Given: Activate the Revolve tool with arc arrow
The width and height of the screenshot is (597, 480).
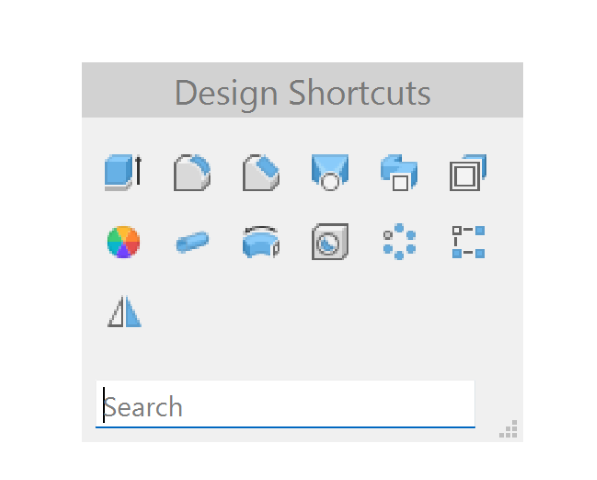Looking at the screenshot, I should (x=261, y=242).
